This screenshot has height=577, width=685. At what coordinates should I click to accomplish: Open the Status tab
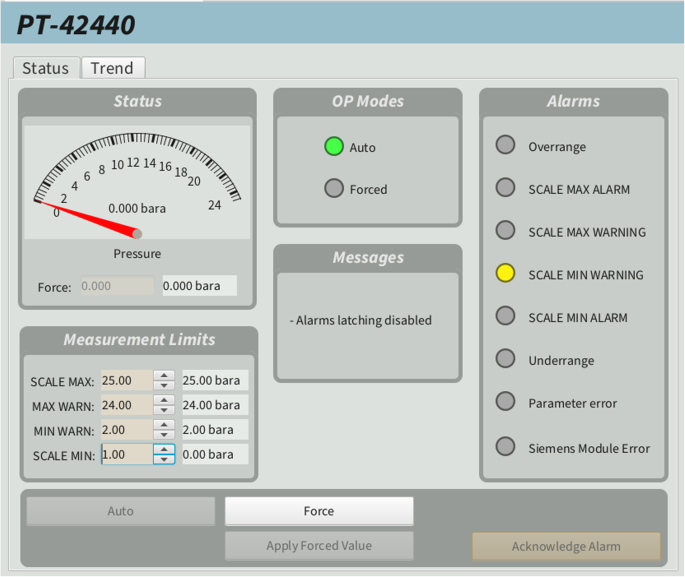[x=45, y=68]
